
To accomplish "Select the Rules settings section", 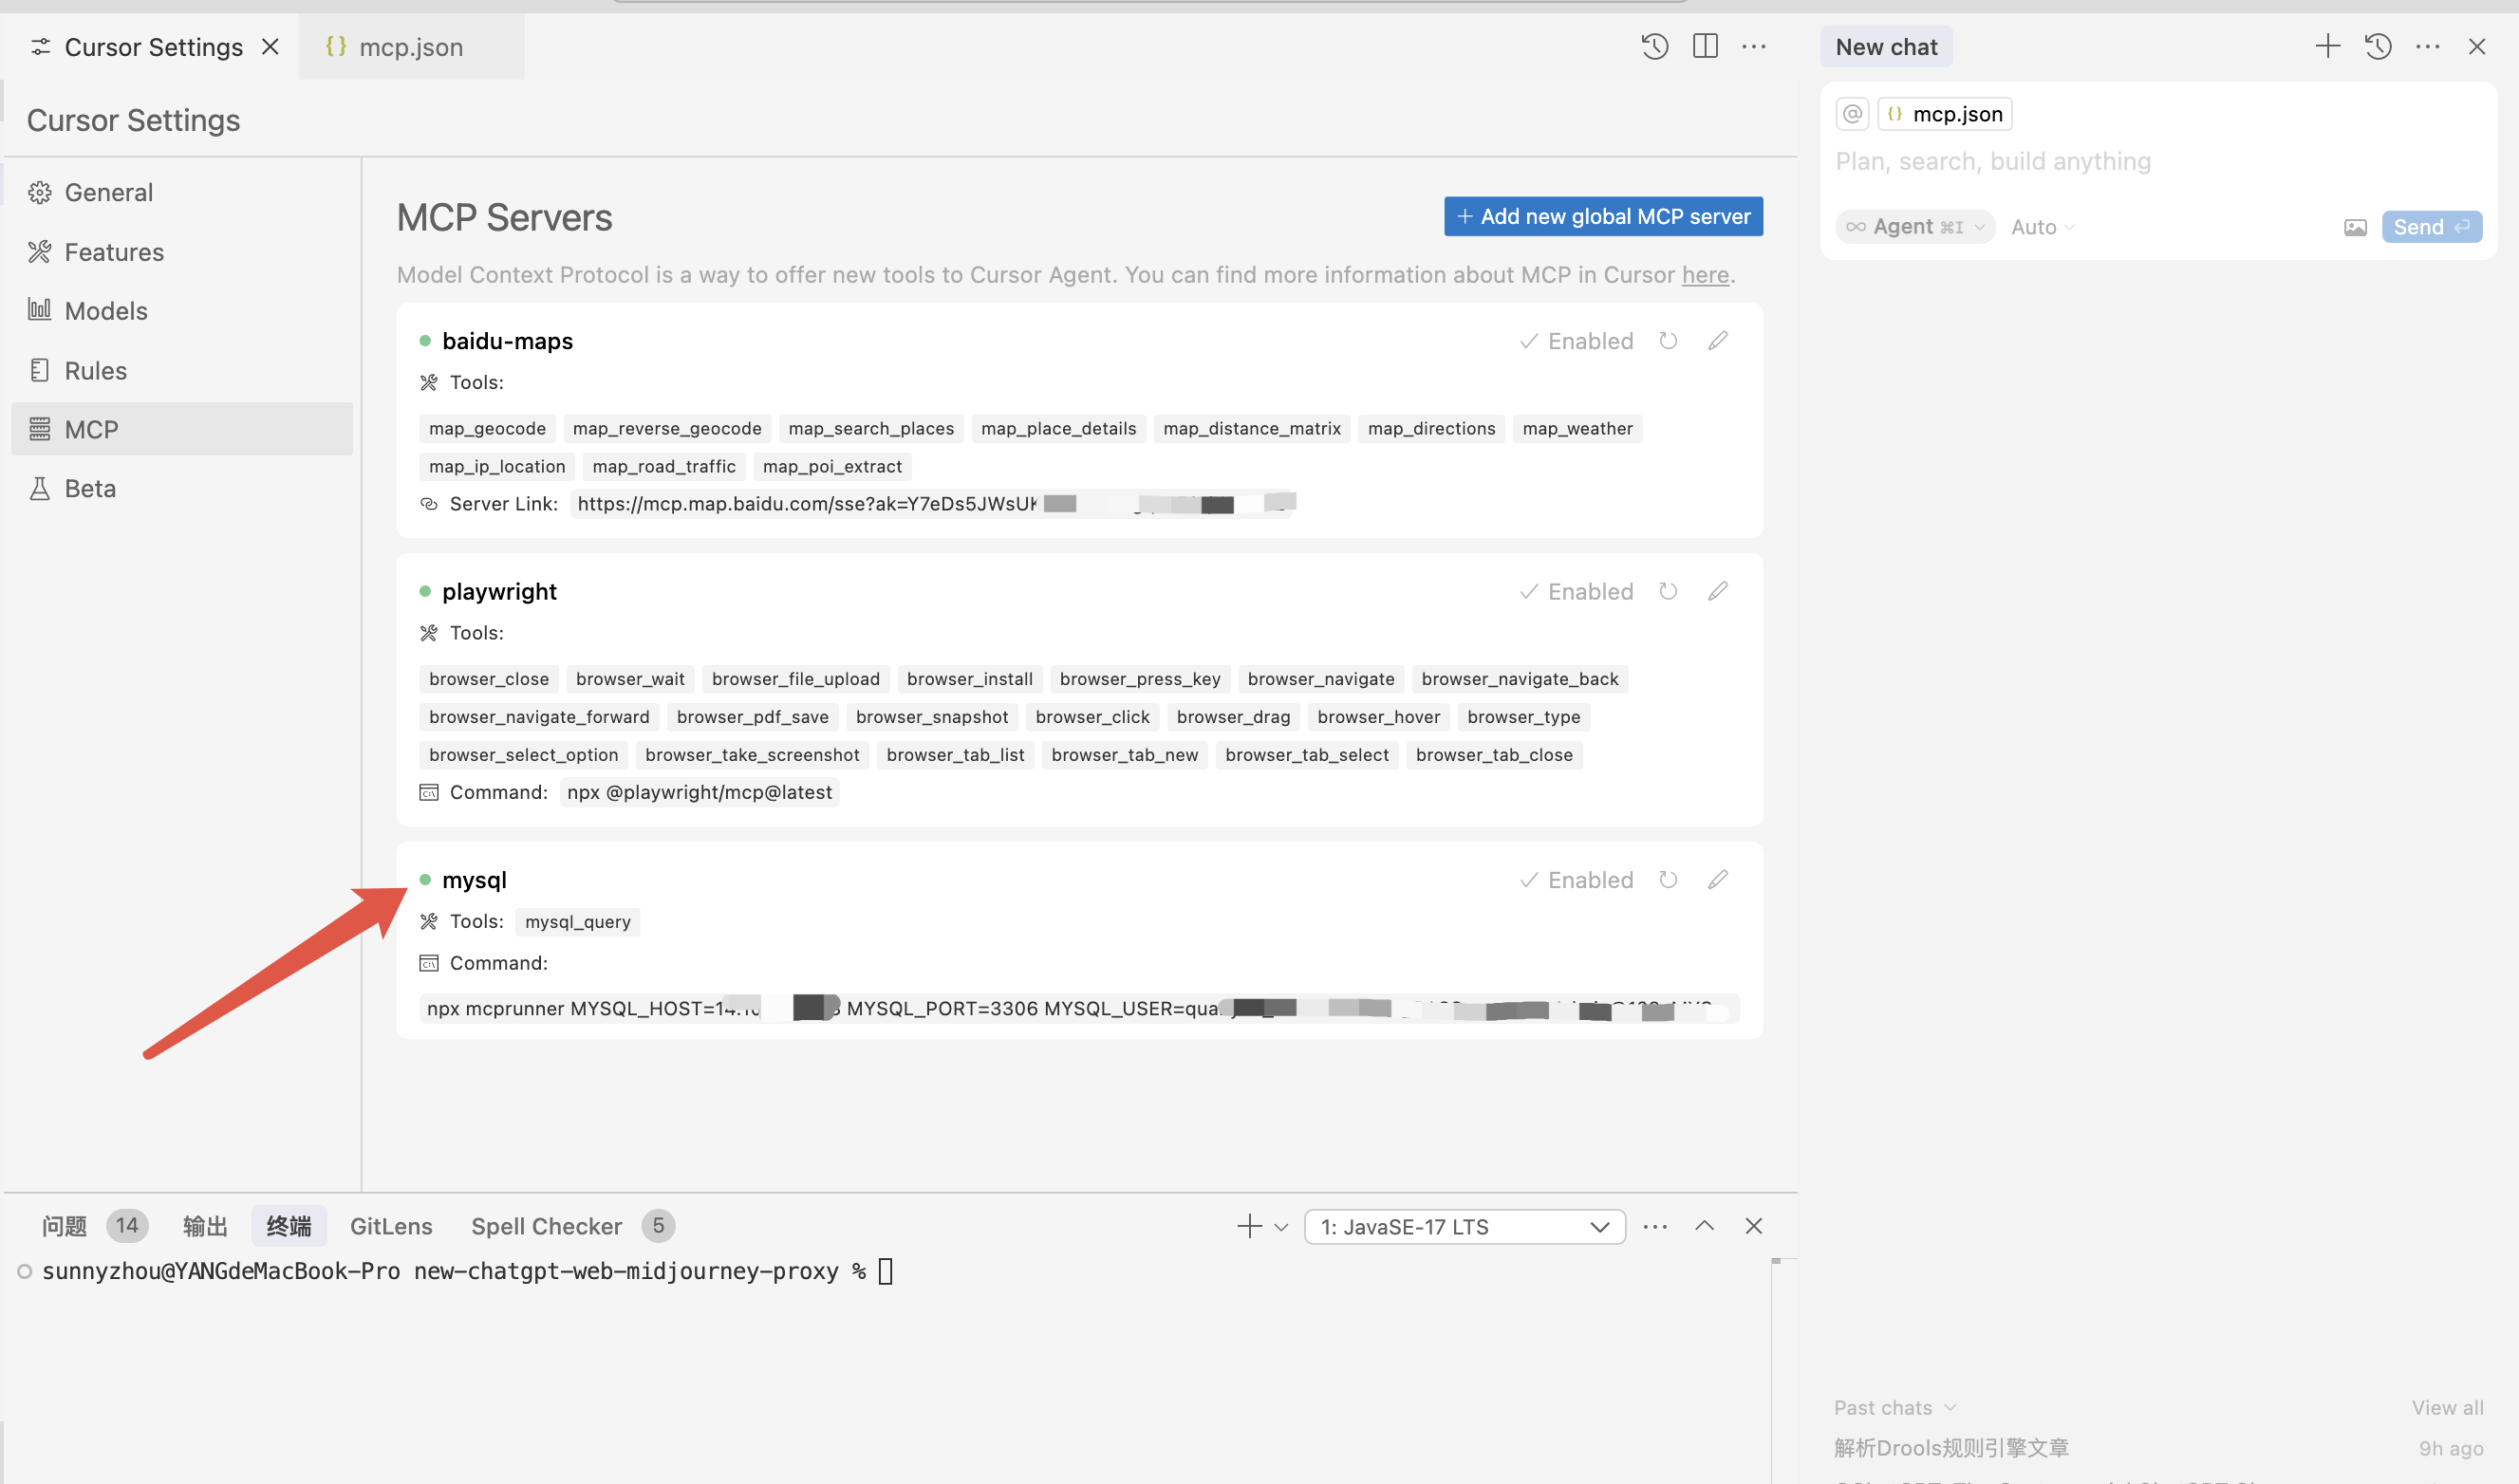I will (95, 371).
